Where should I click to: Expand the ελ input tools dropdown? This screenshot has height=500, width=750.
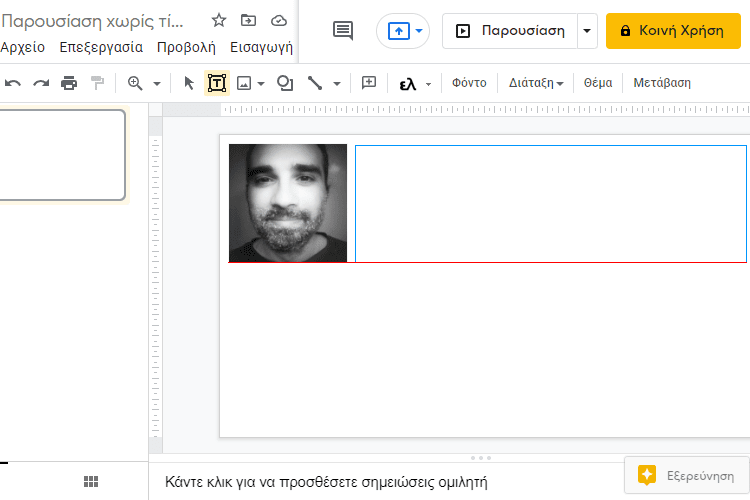pos(428,84)
